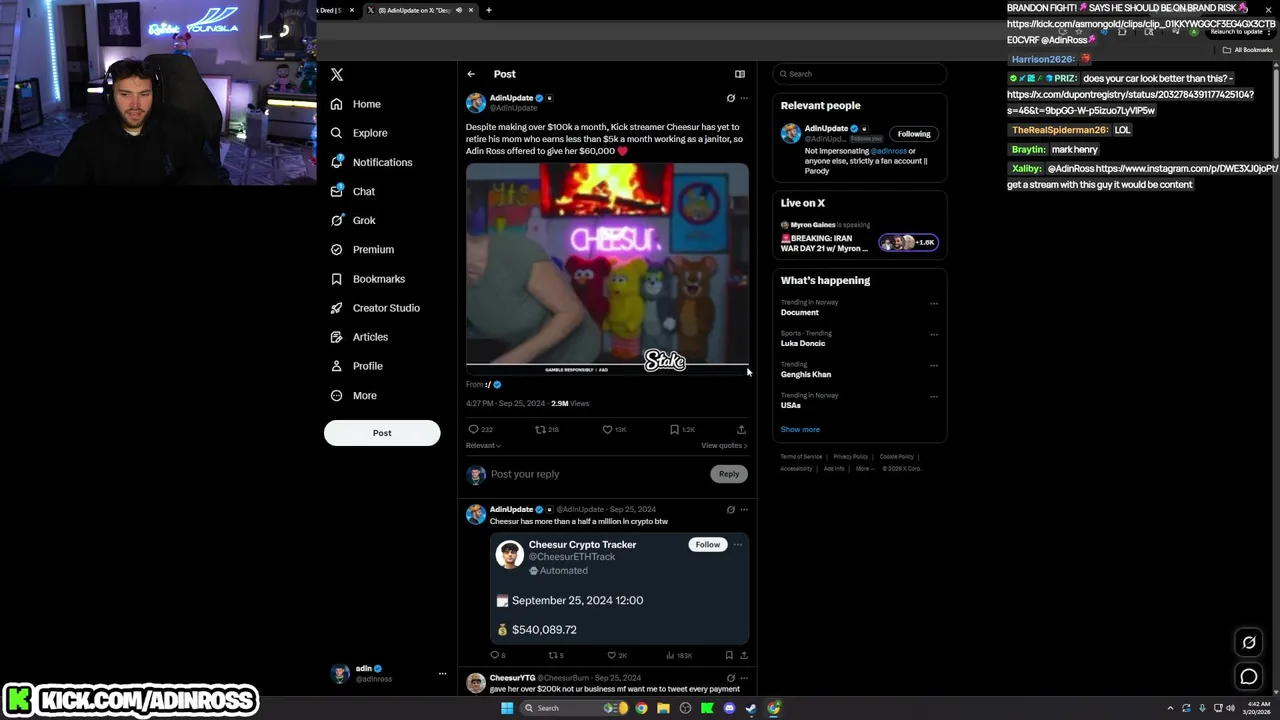Click the repost icon with 5 count
Screen dimensions: 1280x720
(x=551, y=655)
